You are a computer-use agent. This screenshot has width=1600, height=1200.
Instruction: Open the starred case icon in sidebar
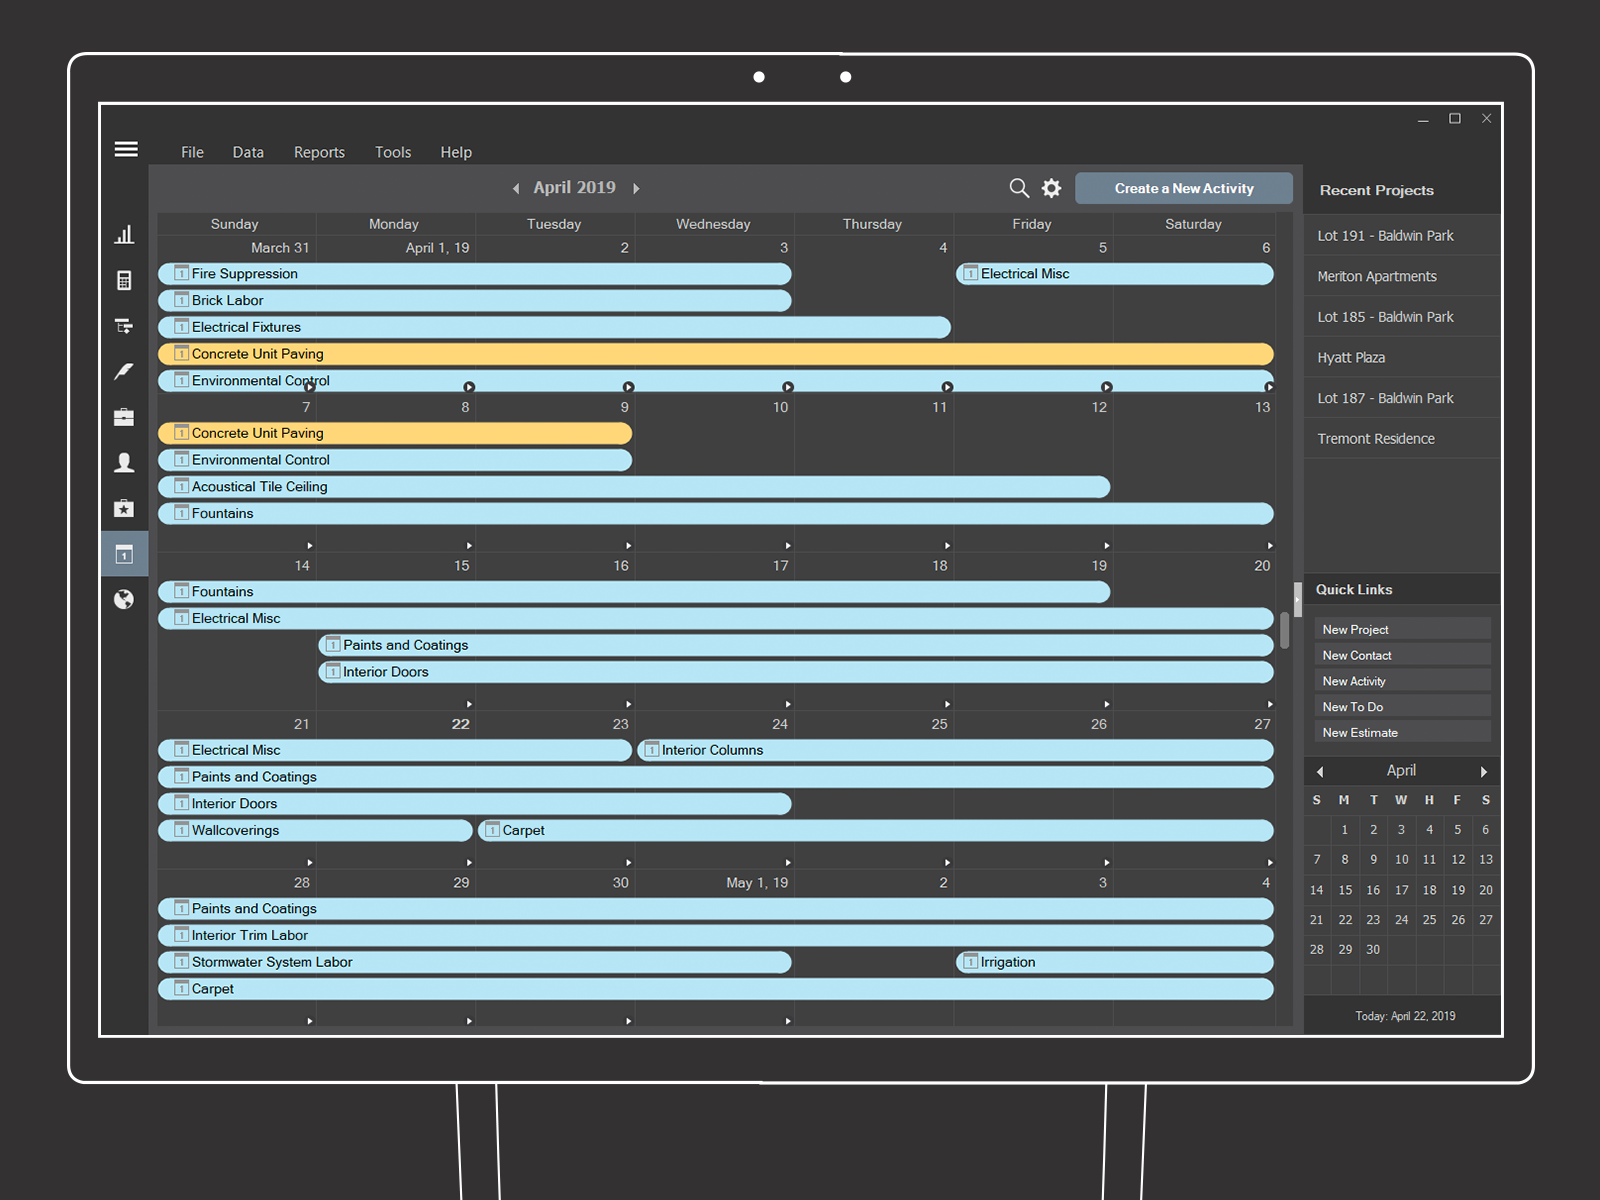[124, 508]
